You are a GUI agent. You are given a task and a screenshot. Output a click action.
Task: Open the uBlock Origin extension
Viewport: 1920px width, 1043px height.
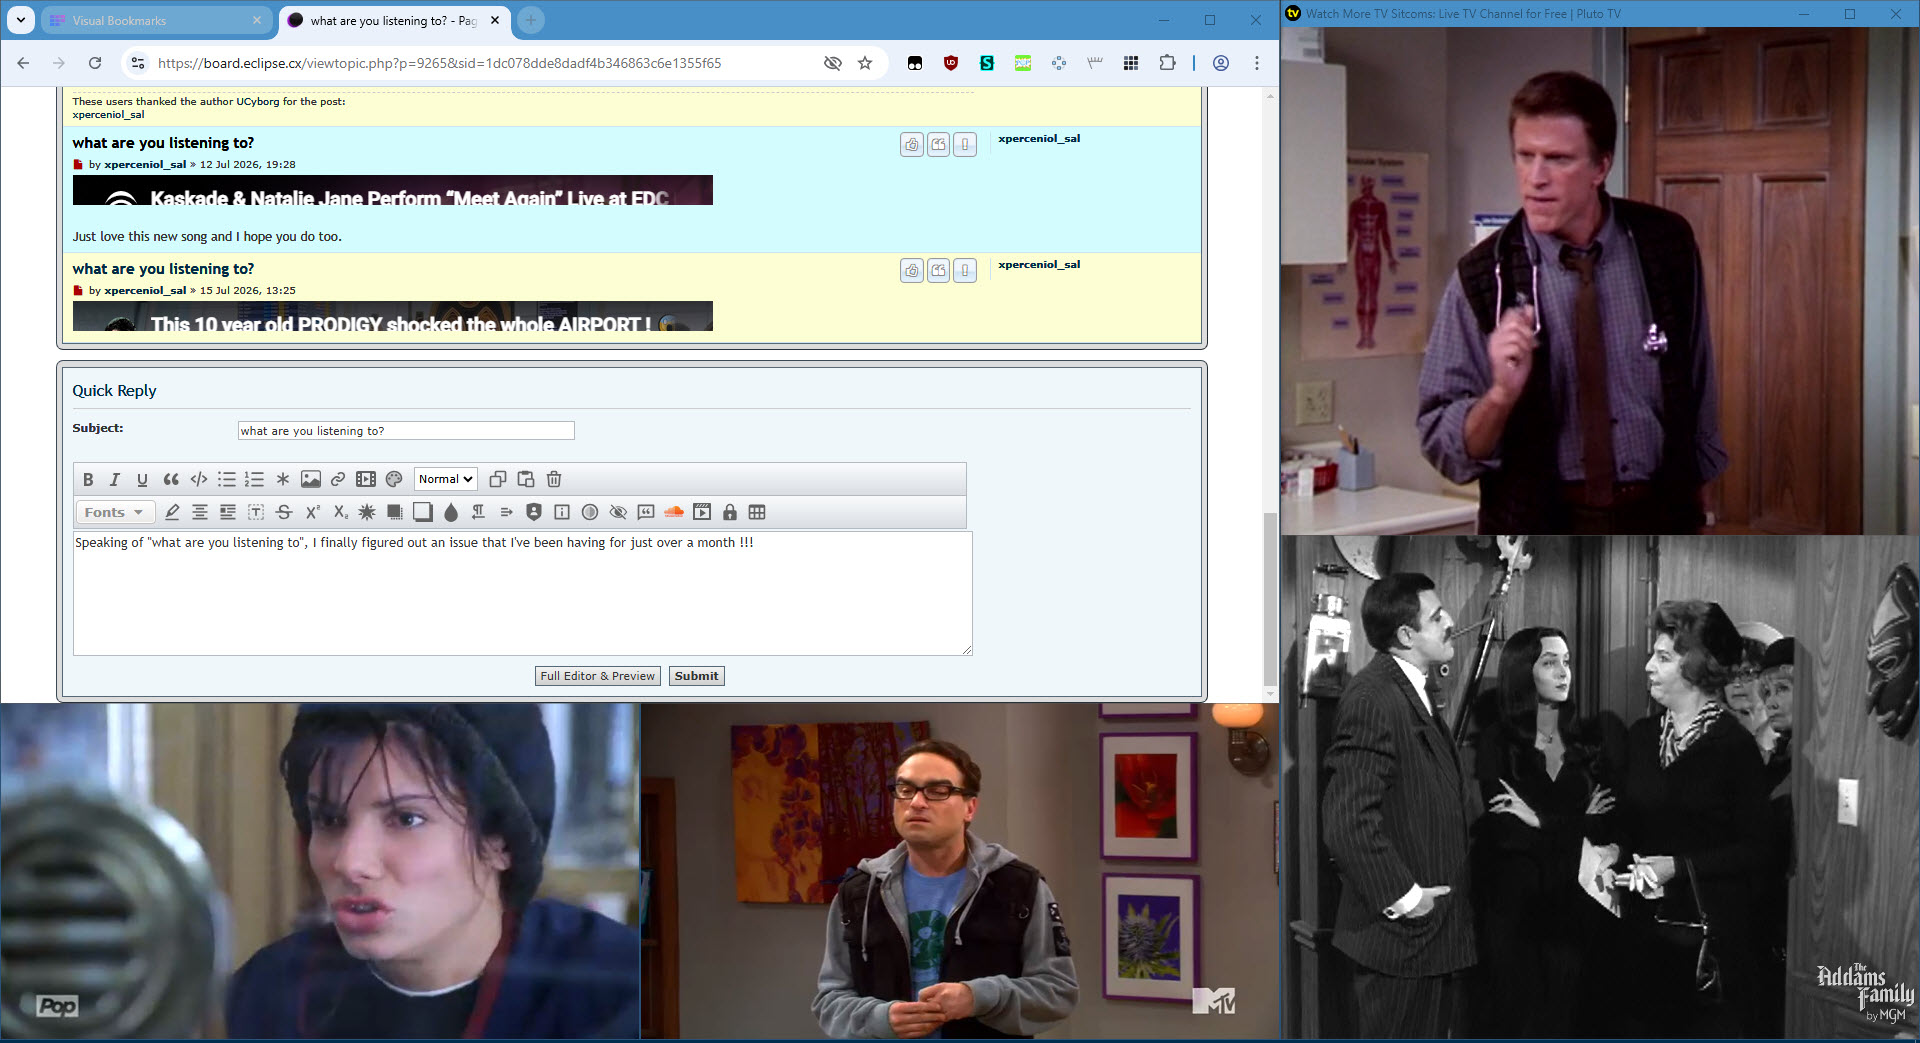[951, 63]
